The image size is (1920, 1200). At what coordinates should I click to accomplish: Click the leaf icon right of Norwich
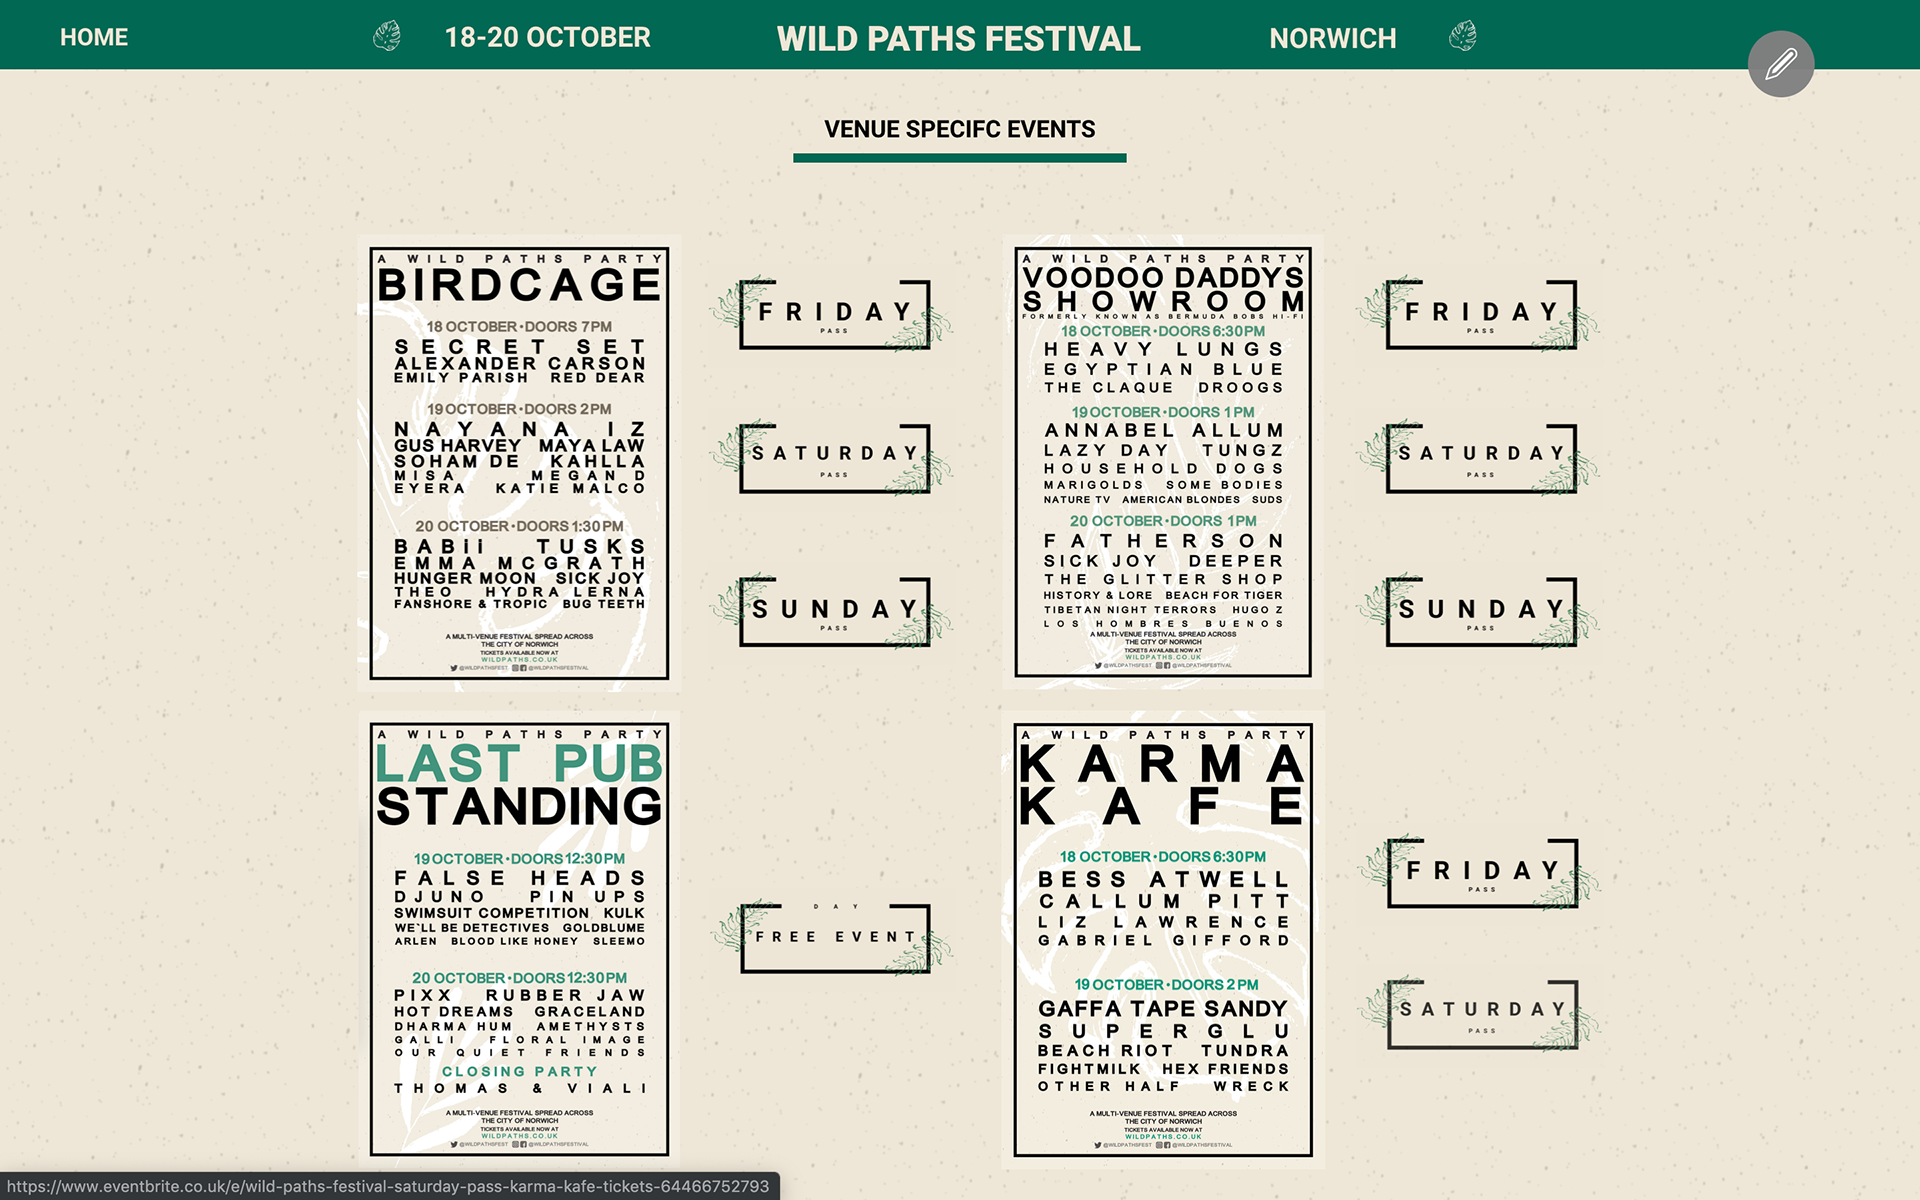[x=1463, y=37]
